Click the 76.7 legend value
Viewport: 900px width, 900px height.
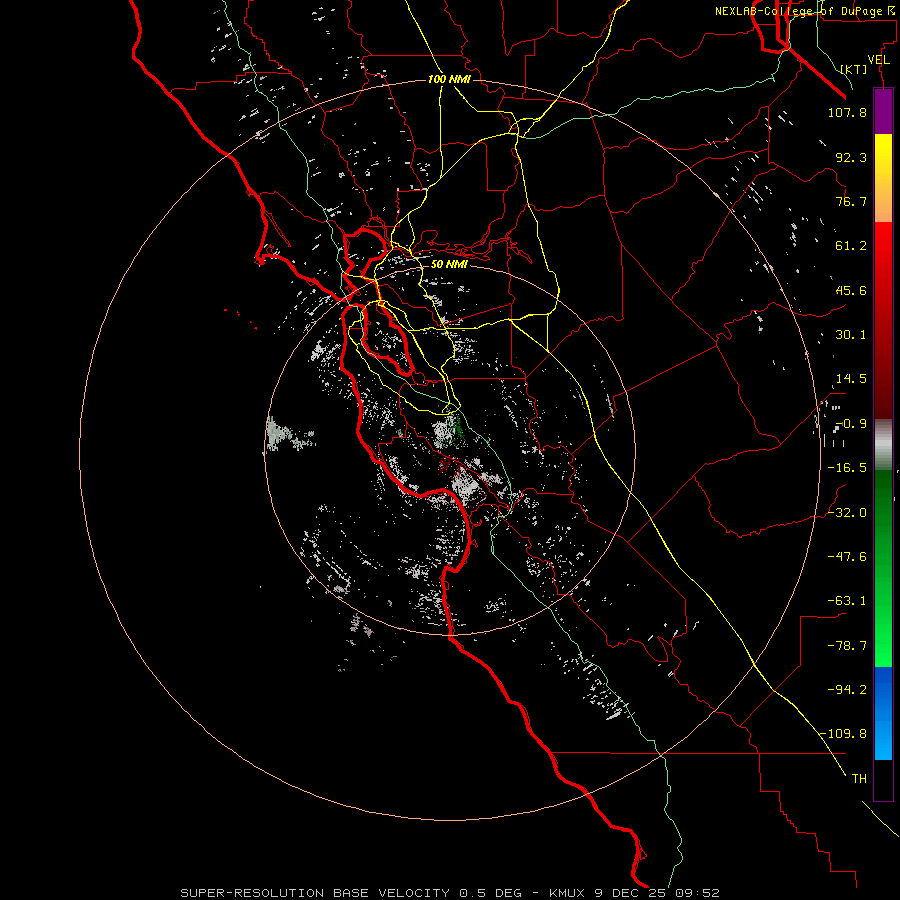point(851,201)
